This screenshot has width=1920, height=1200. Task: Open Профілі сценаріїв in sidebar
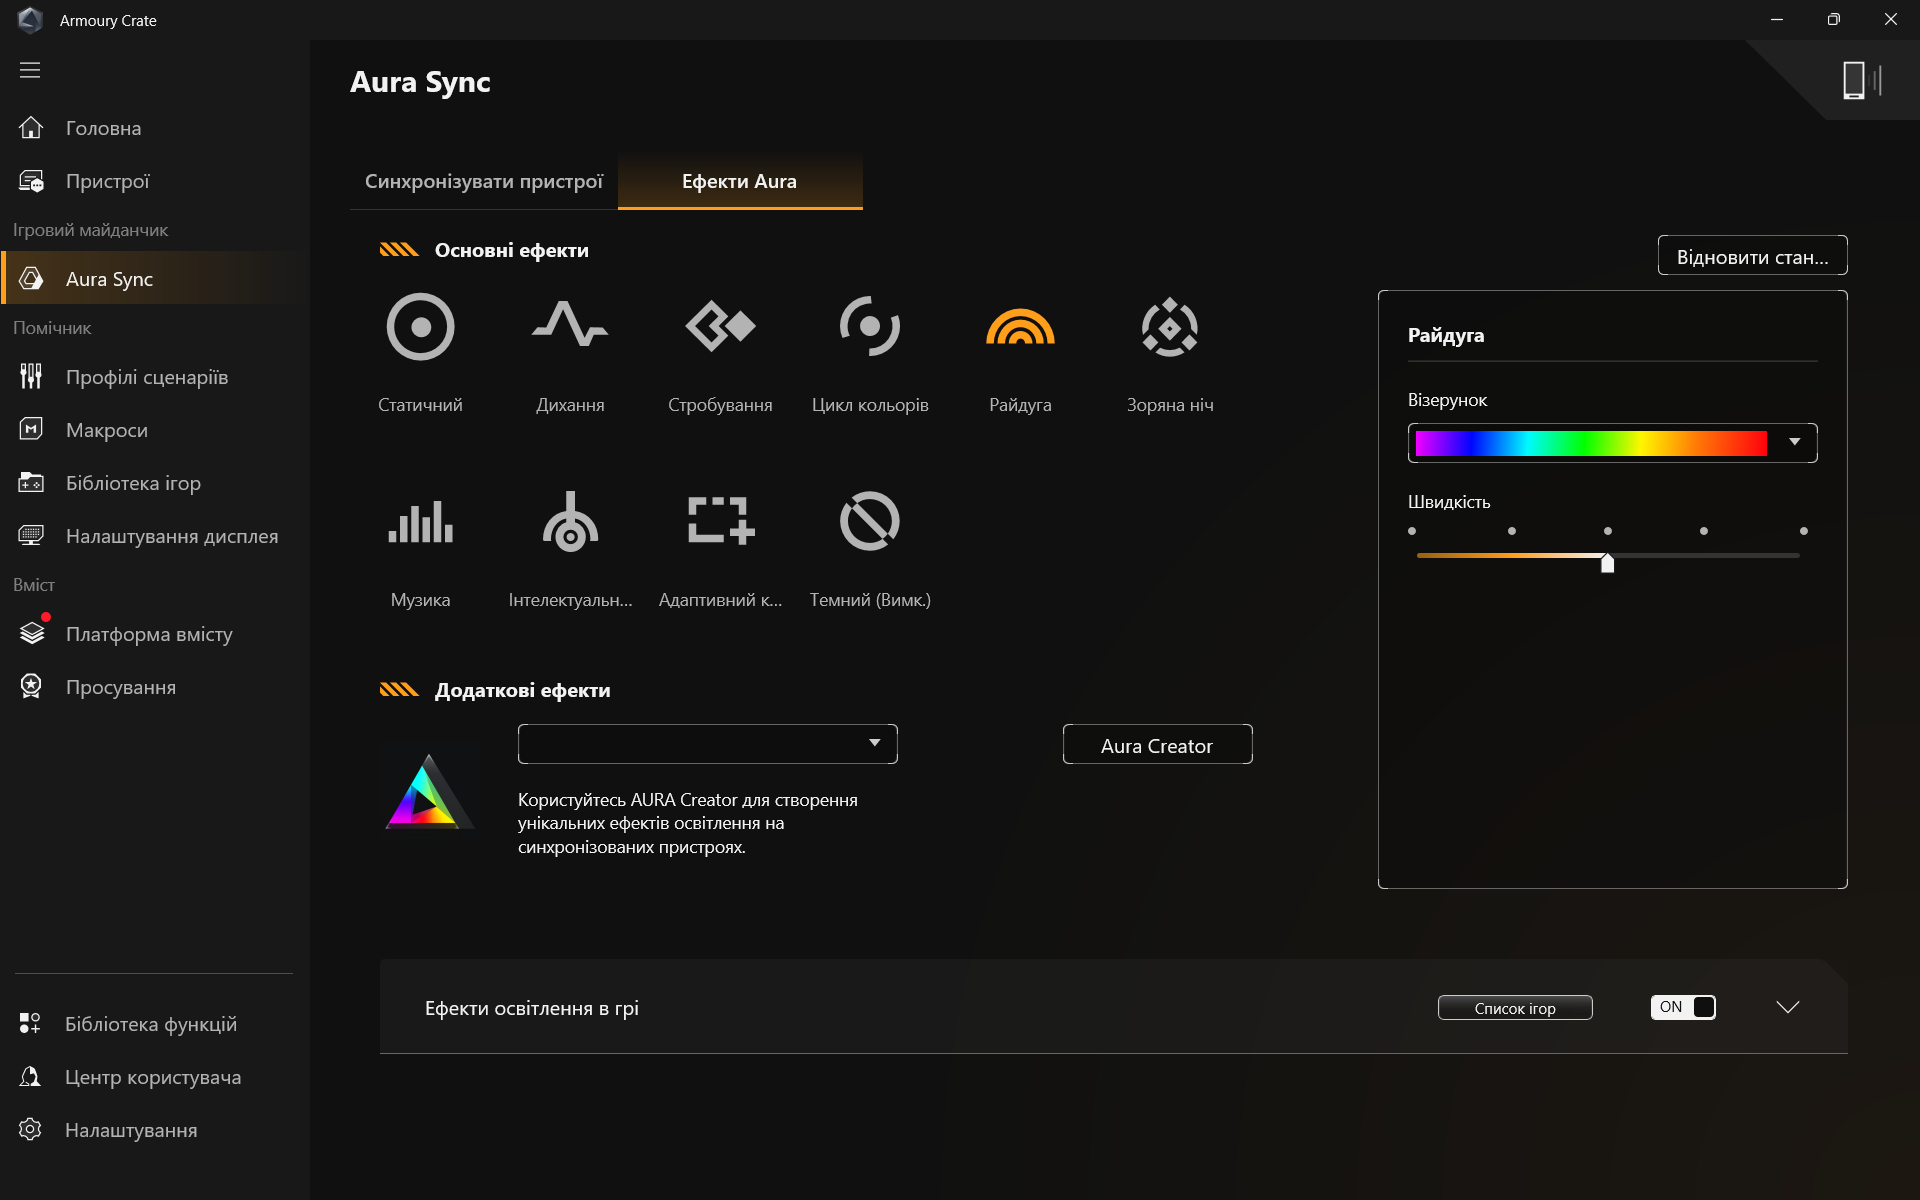pyautogui.click(x=147, y=377)
